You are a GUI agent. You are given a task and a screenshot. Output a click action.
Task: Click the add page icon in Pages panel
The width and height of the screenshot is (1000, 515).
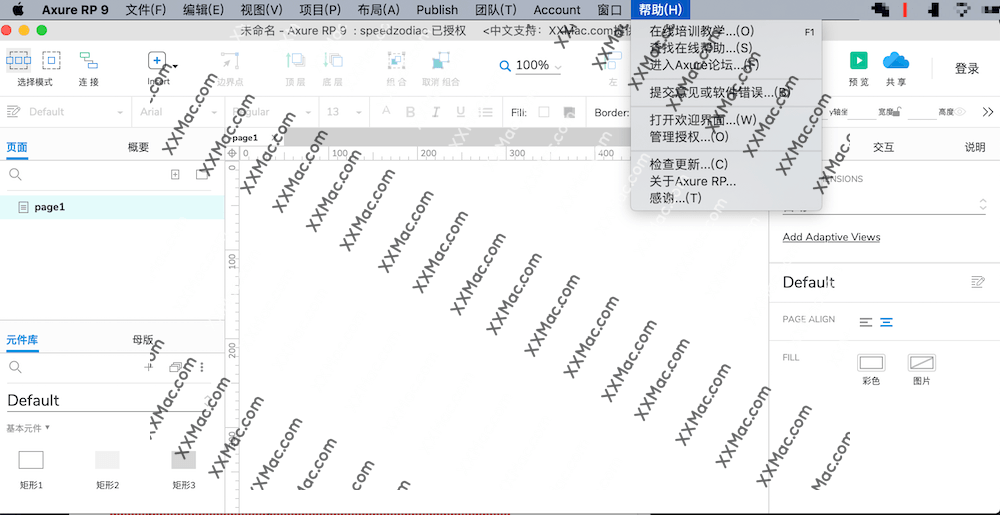point(175,175)
